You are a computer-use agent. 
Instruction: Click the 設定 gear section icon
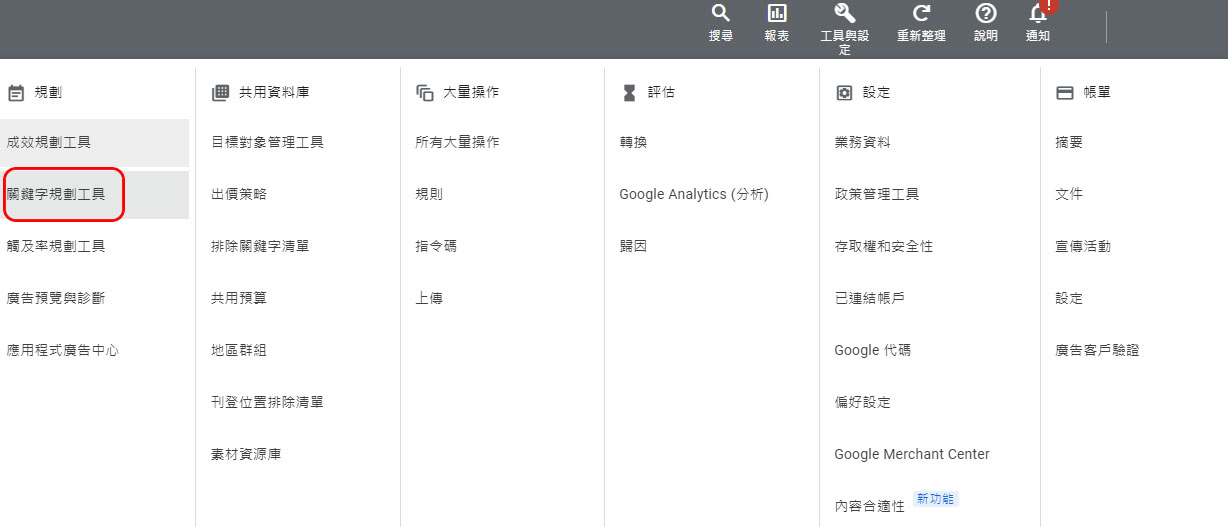click(x=844, y=93)
